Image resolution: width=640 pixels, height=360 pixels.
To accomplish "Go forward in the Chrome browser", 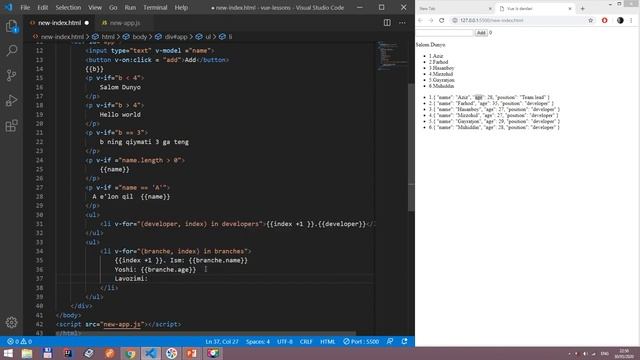I will click(x=431, y=20).
